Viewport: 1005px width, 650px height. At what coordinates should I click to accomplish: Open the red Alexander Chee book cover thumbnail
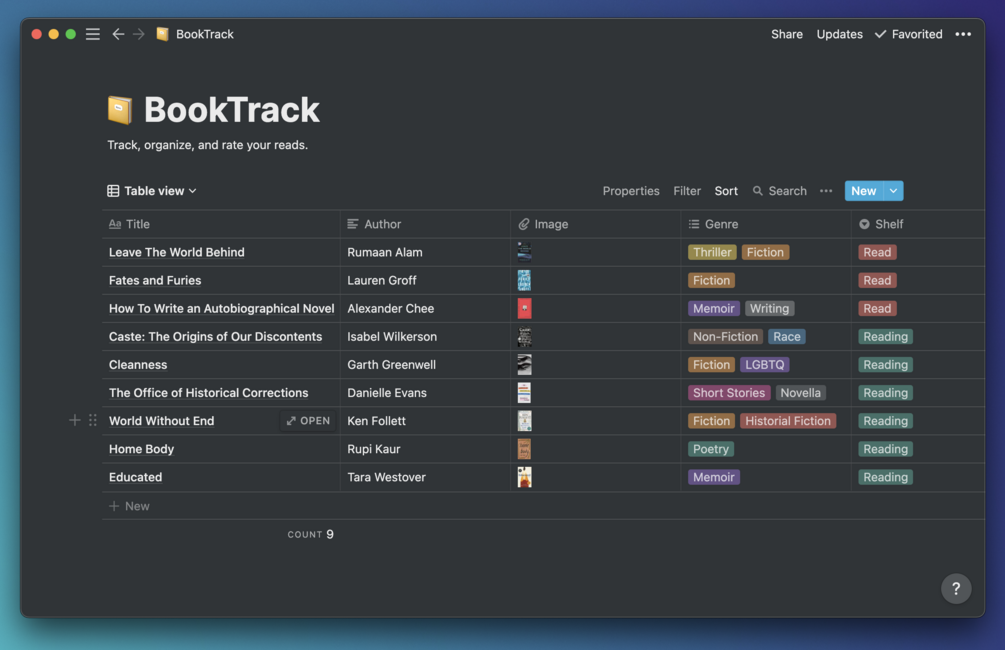click(x=524, y=308)
